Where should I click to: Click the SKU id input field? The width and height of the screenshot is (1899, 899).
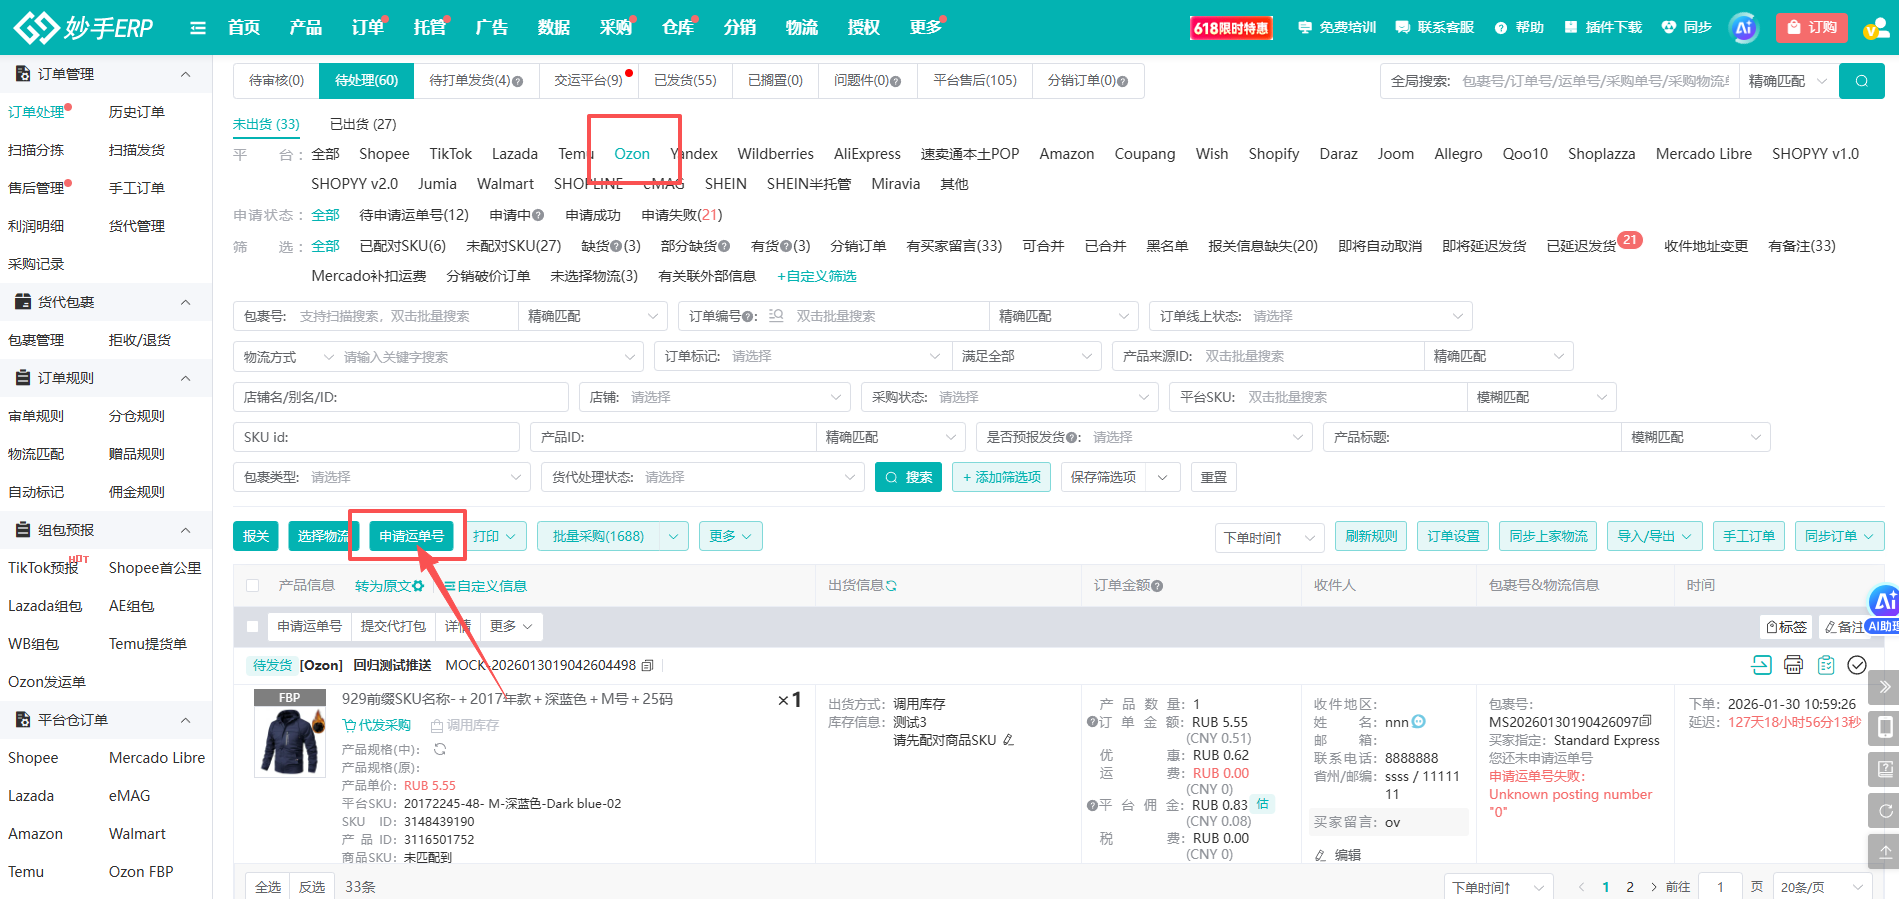[x=376, y=437]
